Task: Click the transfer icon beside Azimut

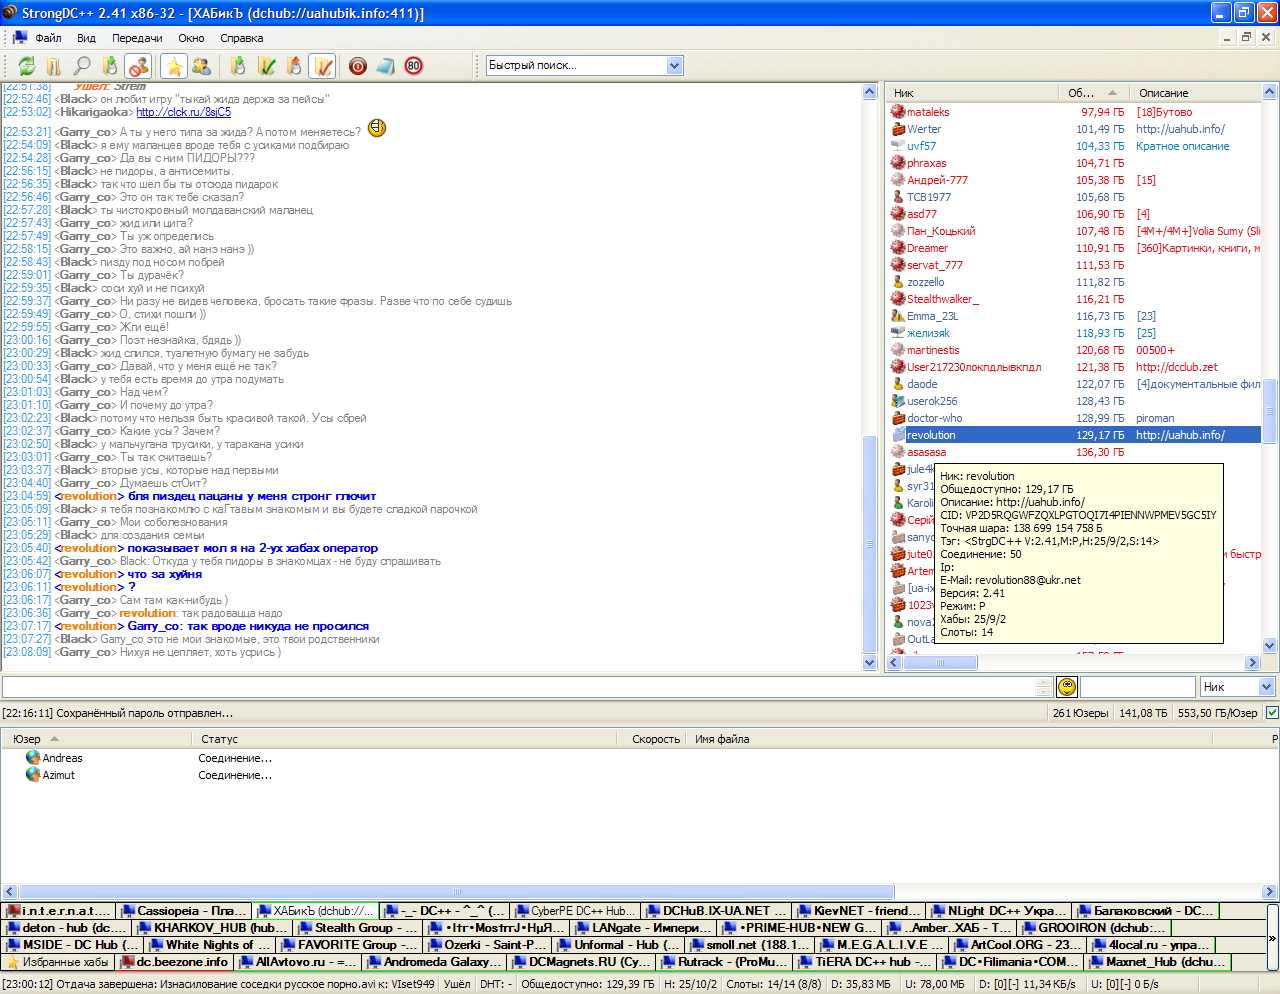Action: coord(33,775)
